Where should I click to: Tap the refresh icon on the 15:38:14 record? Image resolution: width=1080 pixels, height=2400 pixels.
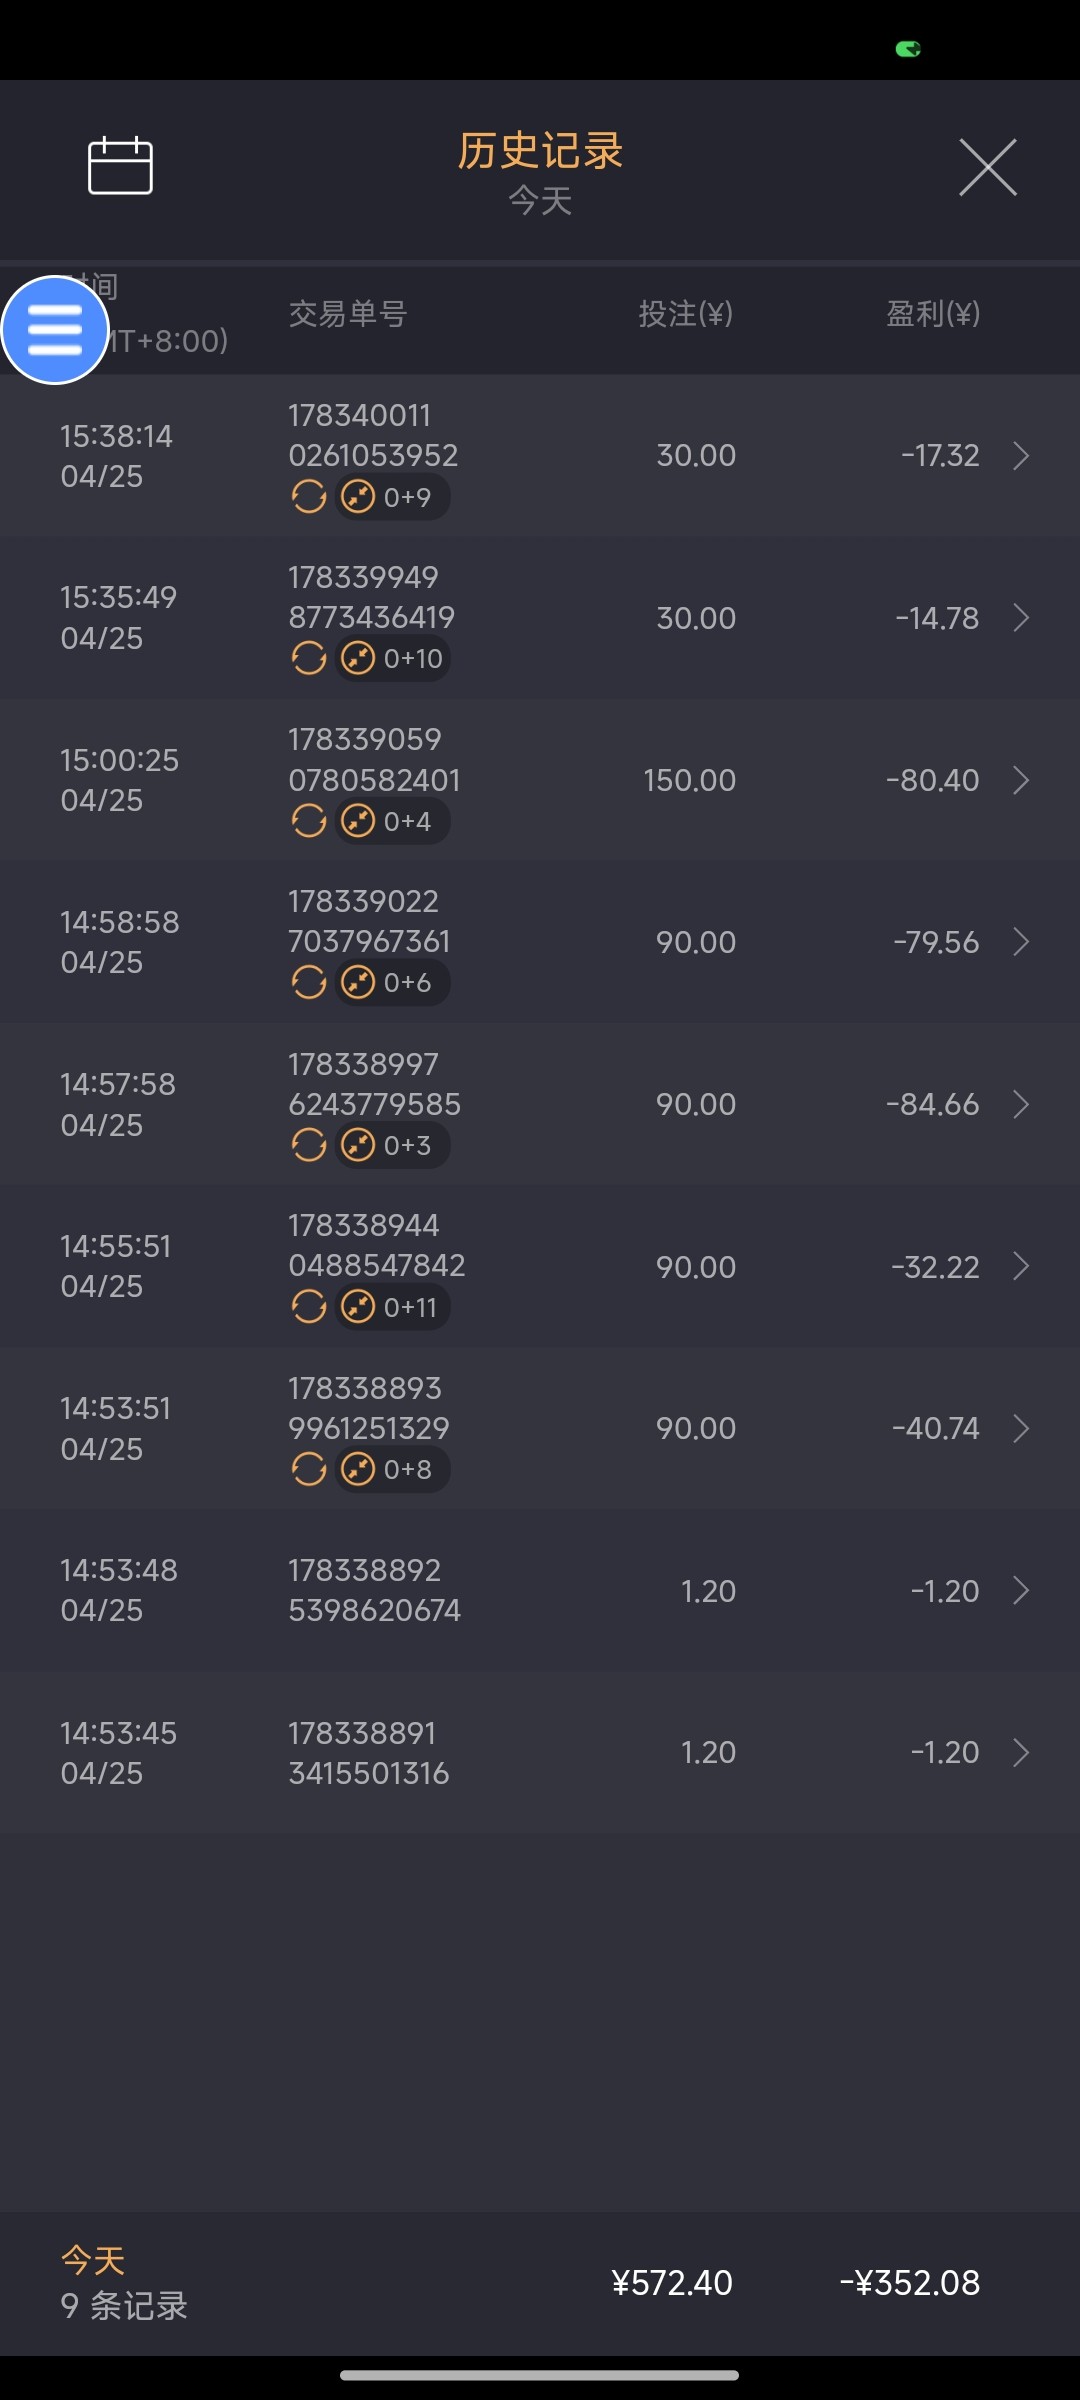pyautogui.click(x=309, y=496)
